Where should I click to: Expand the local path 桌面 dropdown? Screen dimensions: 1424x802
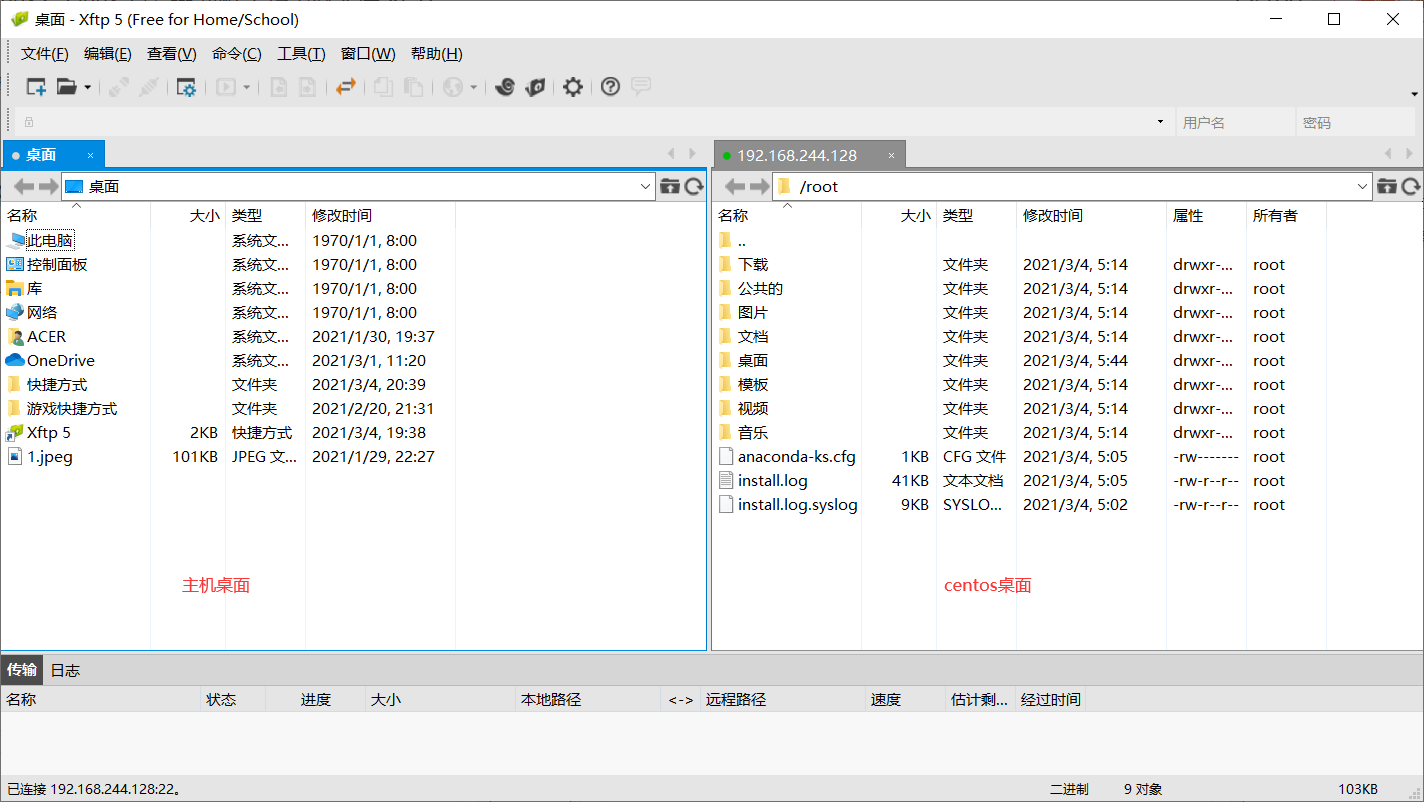tap(646, 187)
